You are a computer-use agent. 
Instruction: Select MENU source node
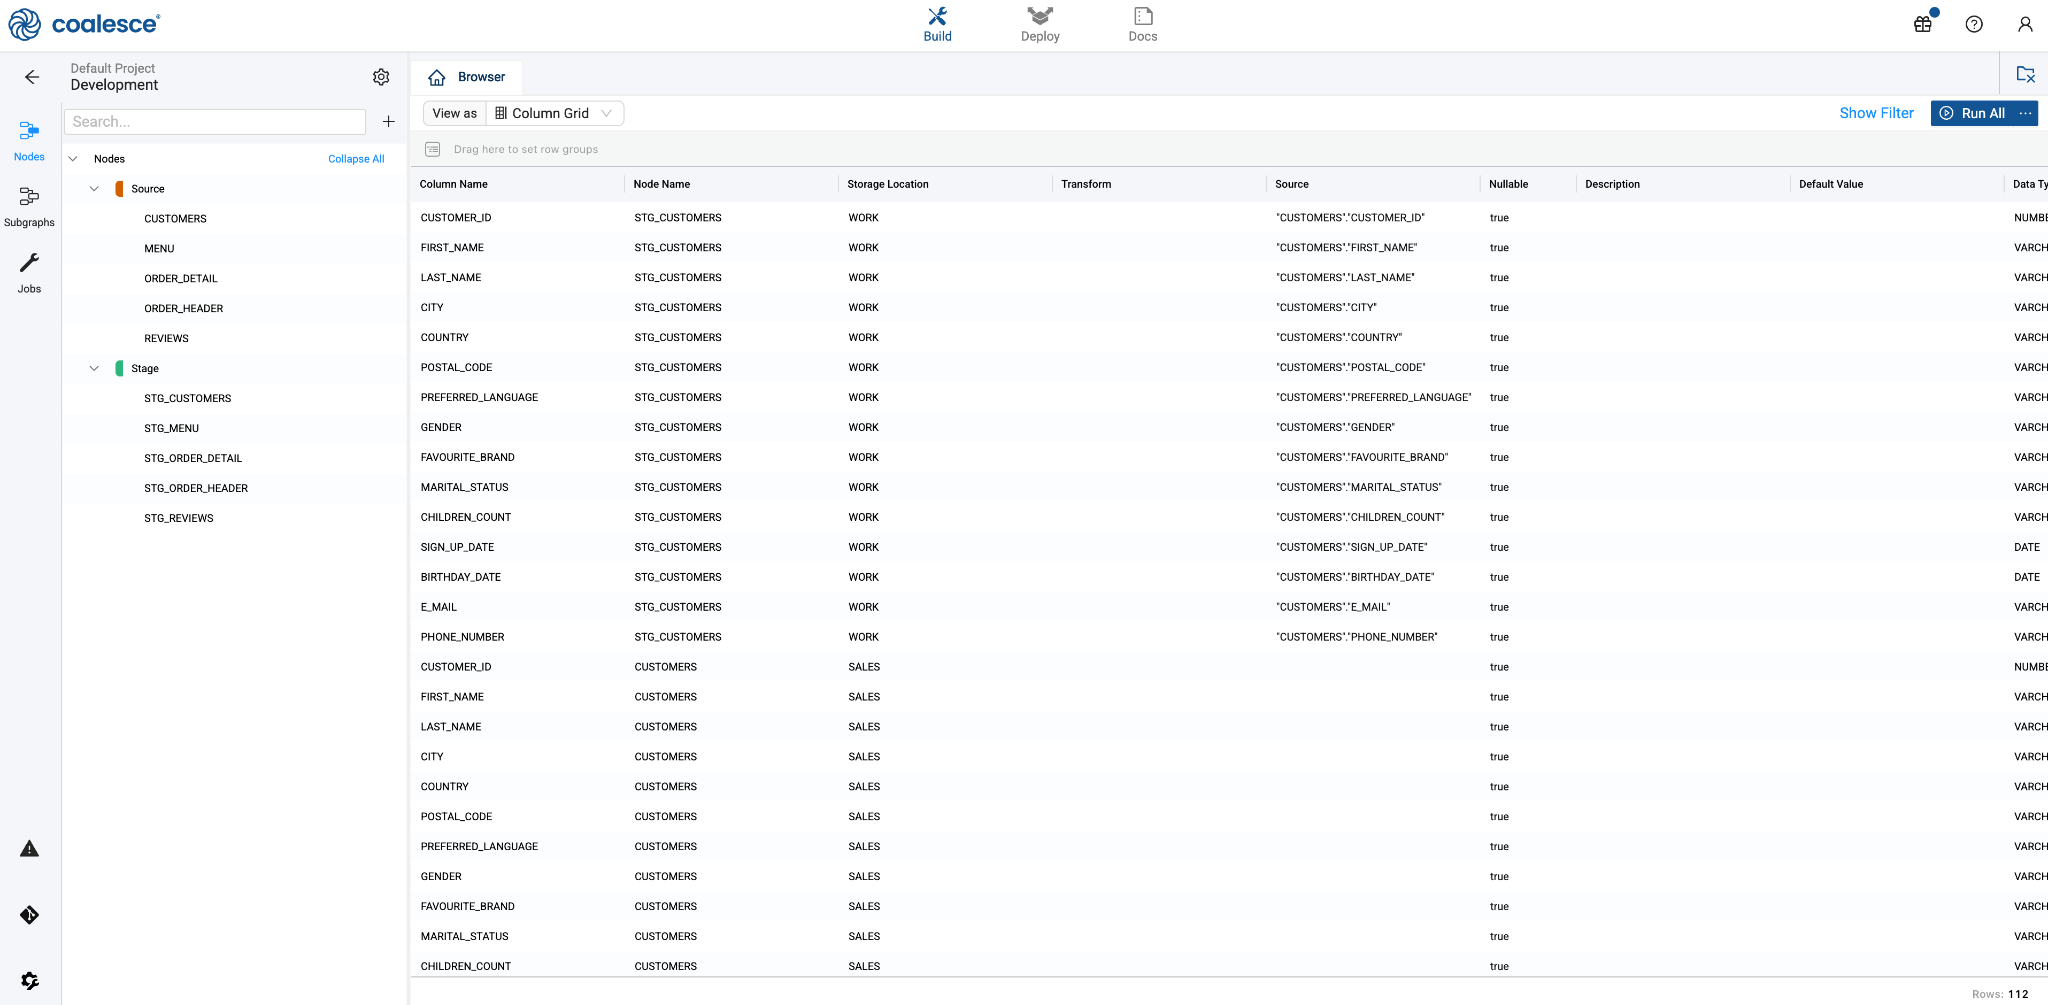(159, 249)
